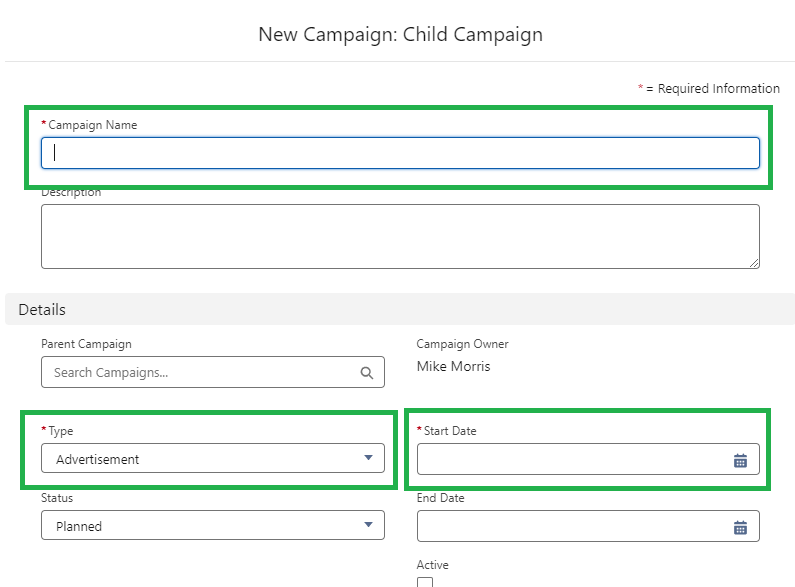The width and height of the screenshot is (795, 587).
Task: Open the Type dropdown showing Advertisement
Action: tap(200, 459)
